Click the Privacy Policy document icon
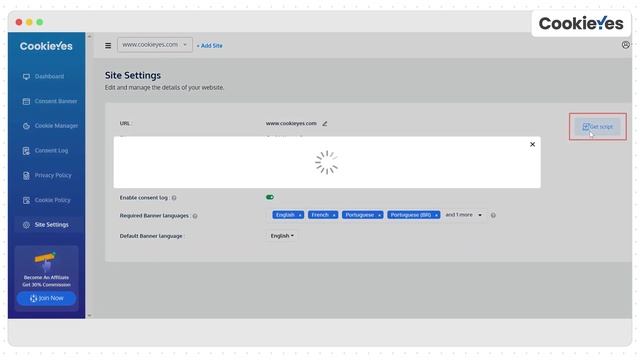The width and height of the screenshot is (640, 360). (x=26, y=176)
